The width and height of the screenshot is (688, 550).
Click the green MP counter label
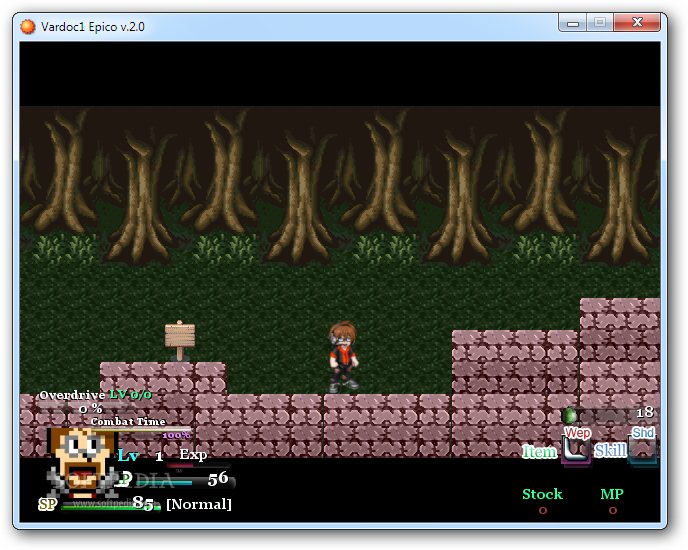(612, 494)
